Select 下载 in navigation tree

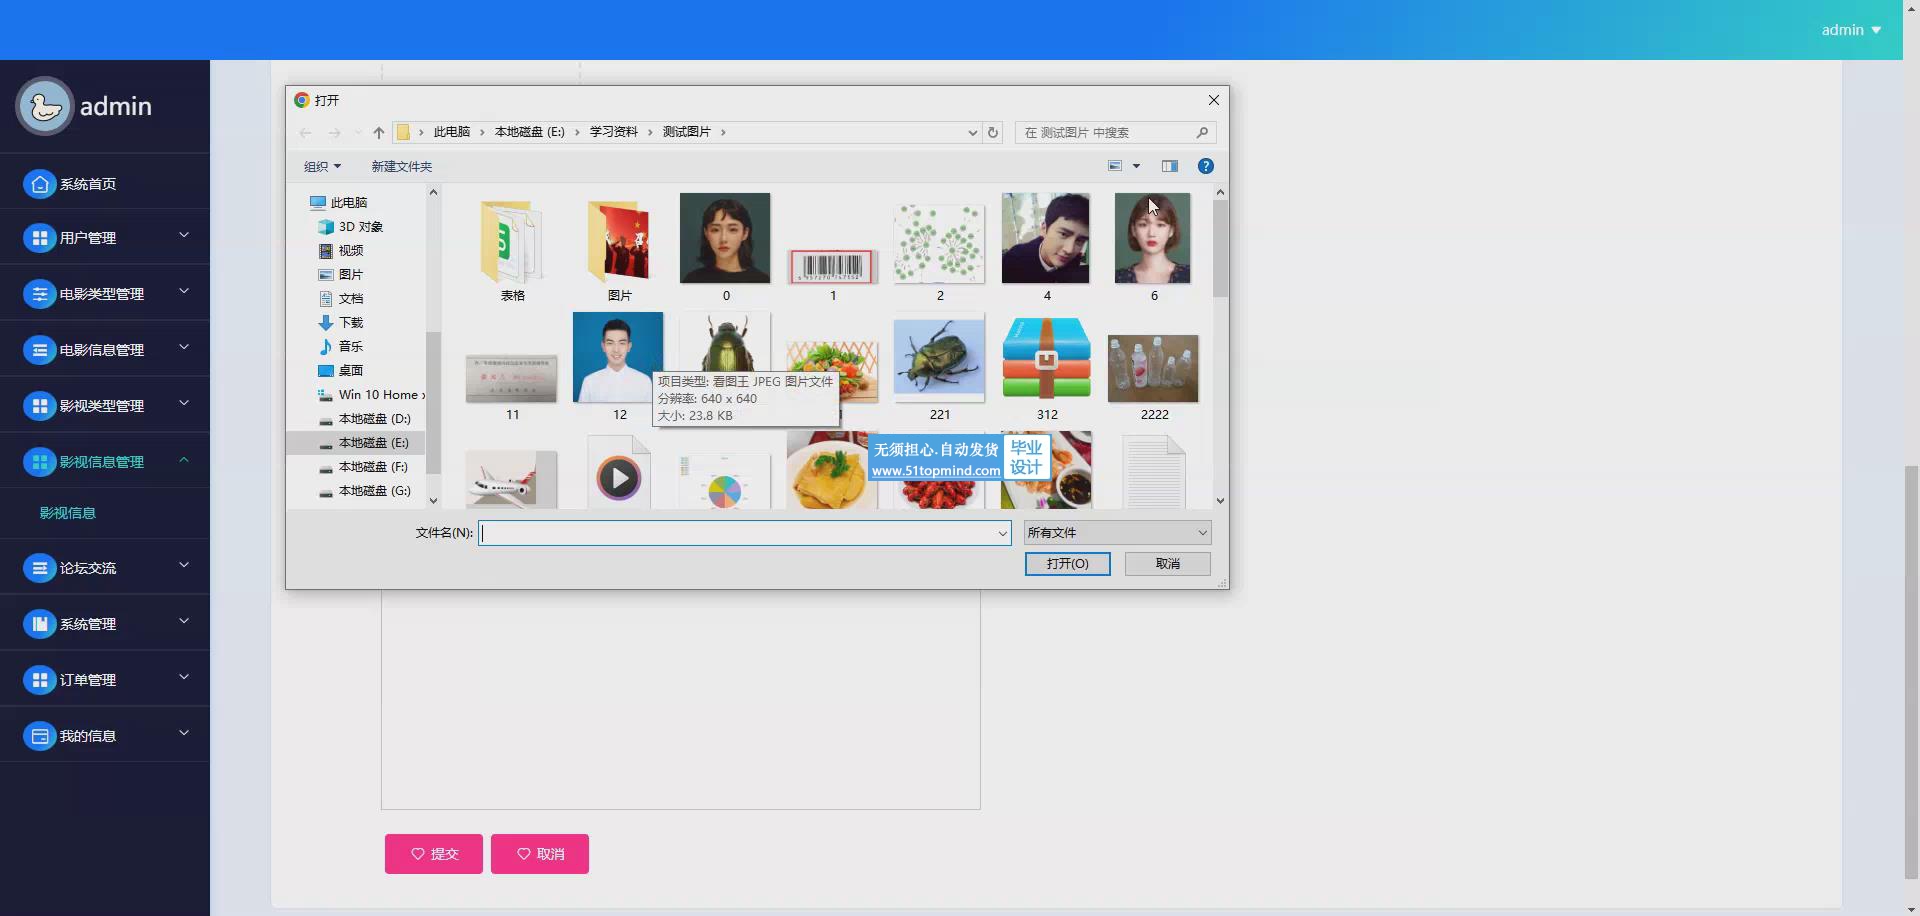click(340, 323)
